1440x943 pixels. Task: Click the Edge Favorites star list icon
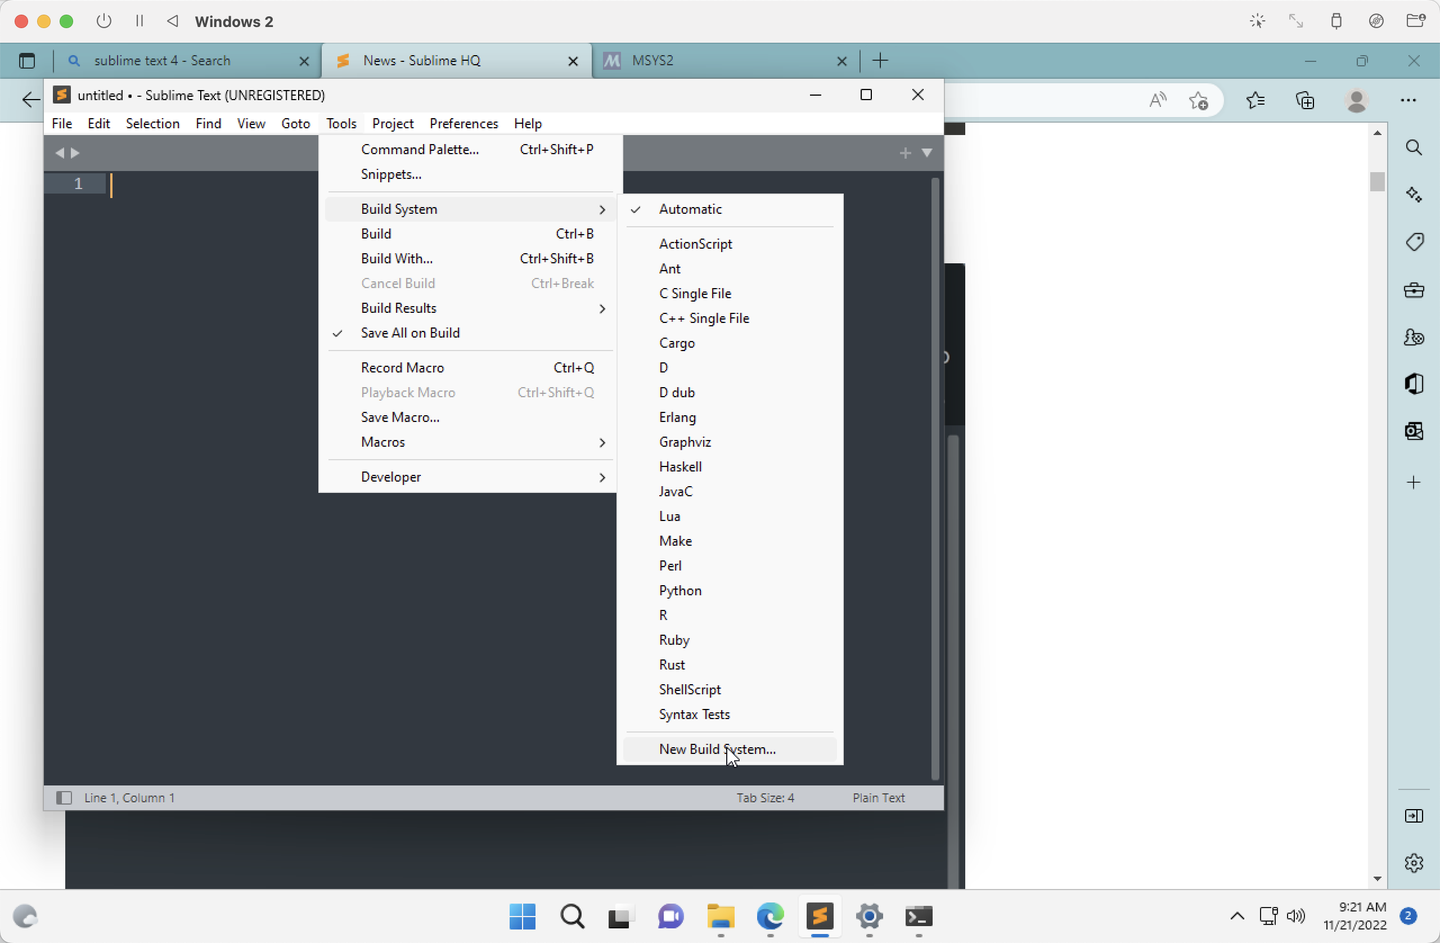coord(1256,100)
